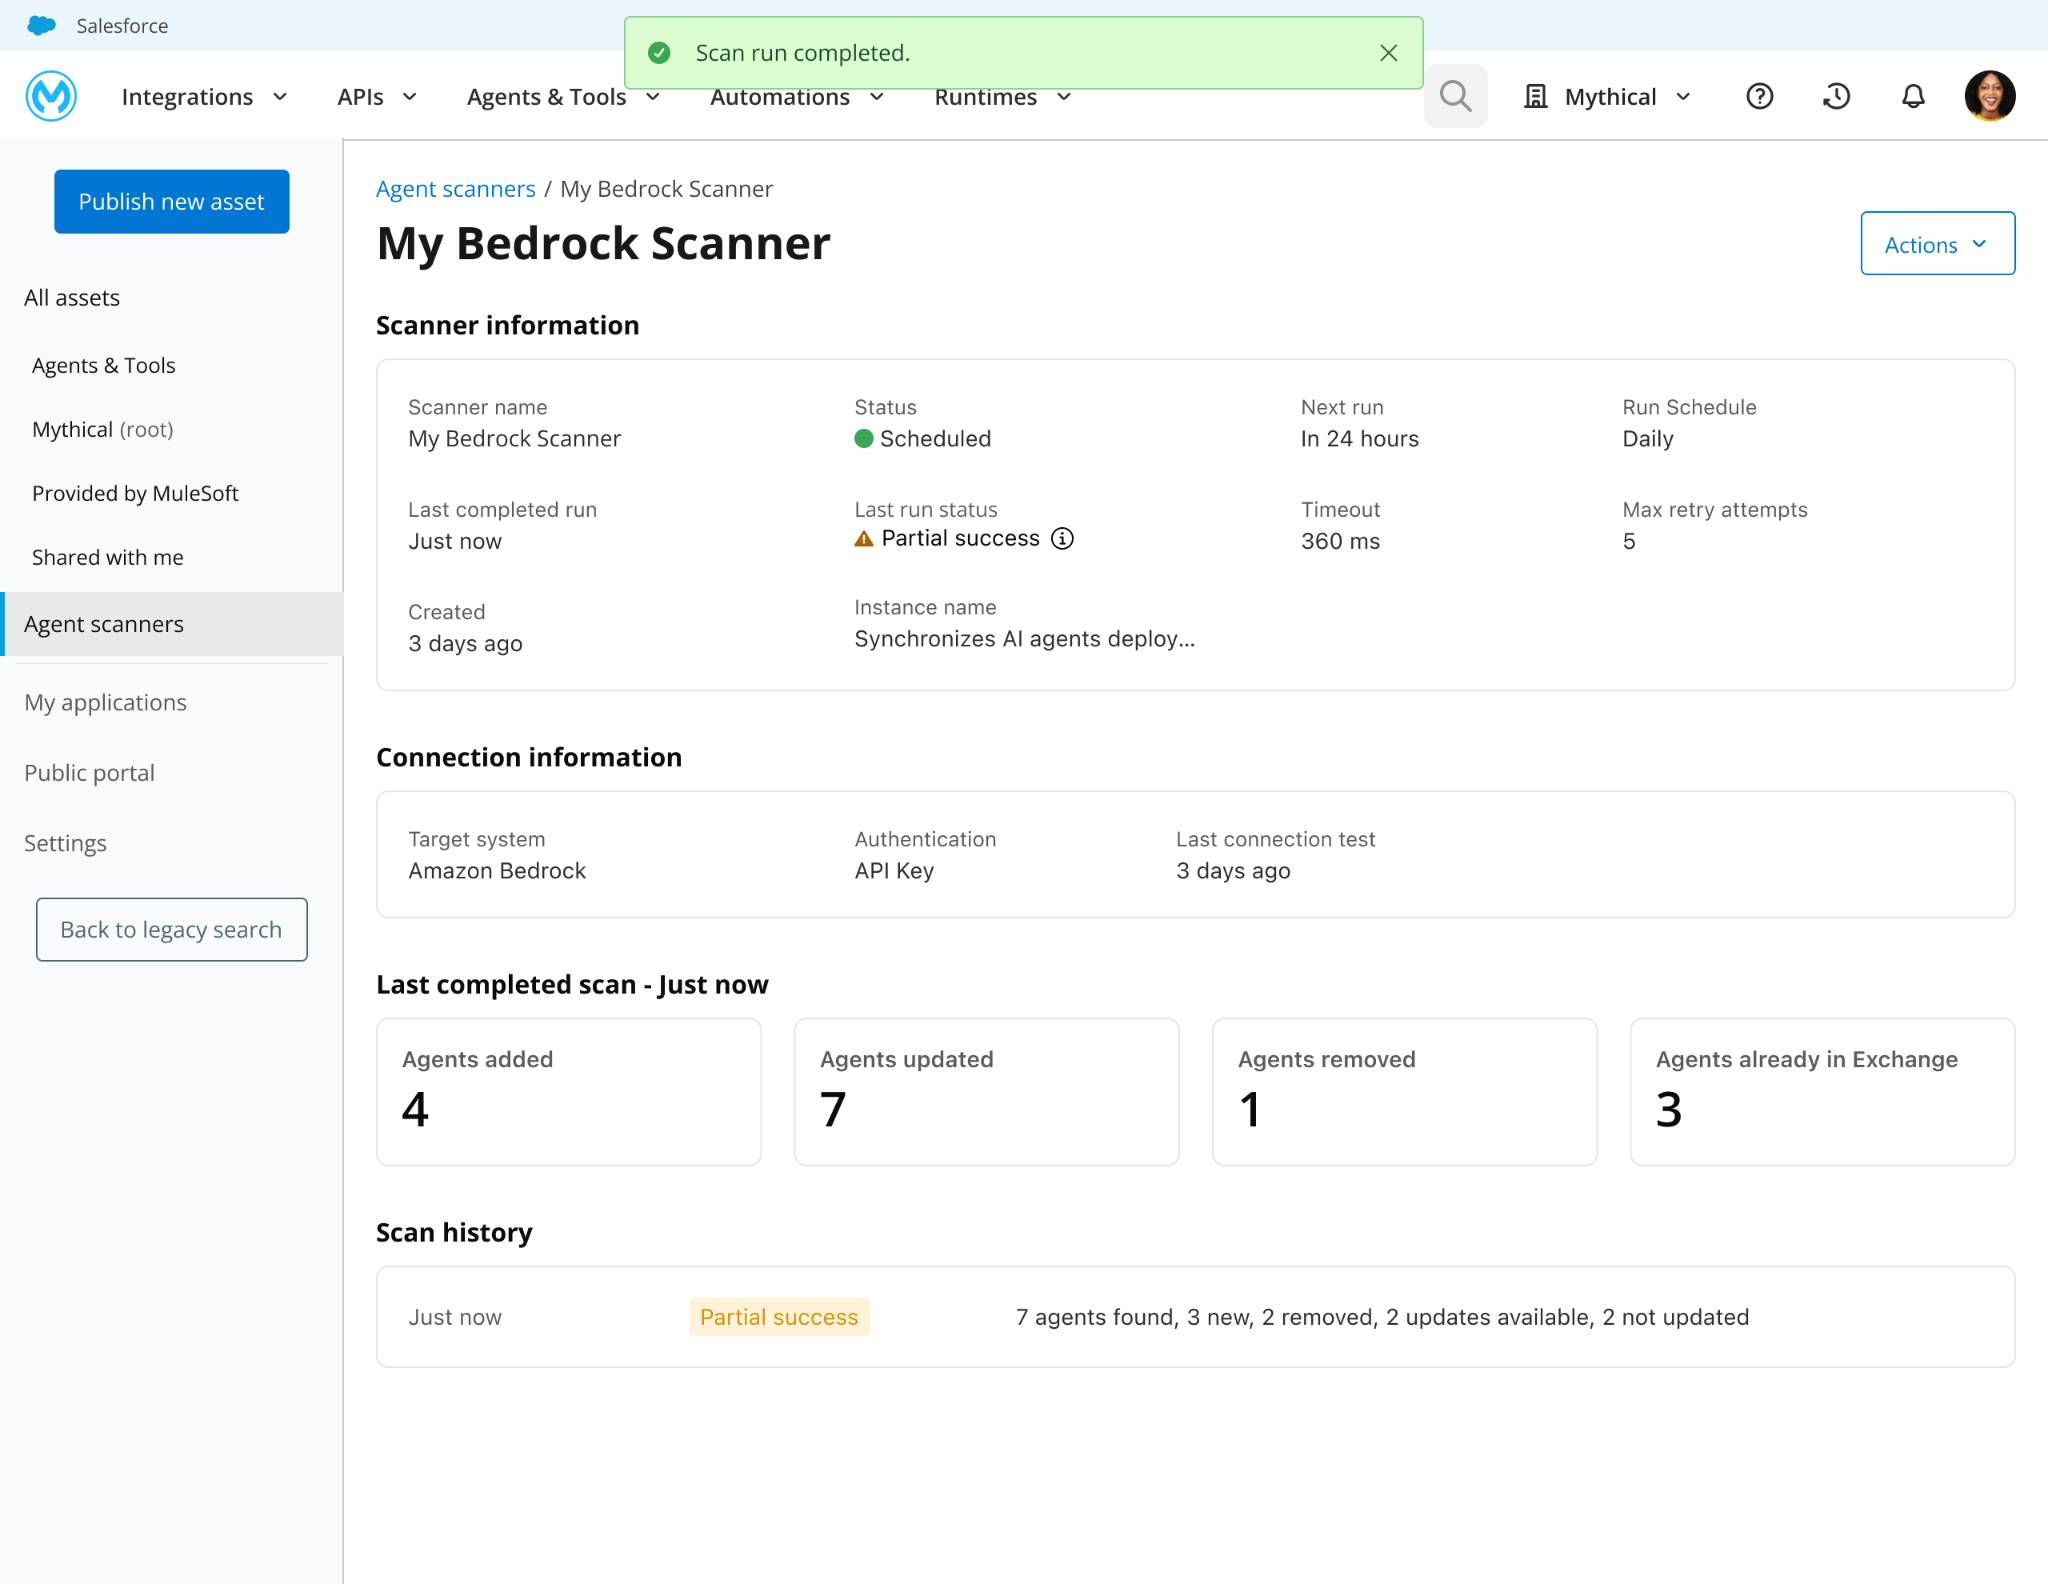
Task: Click Publish new asset button
Action: (x=171, y=201)
